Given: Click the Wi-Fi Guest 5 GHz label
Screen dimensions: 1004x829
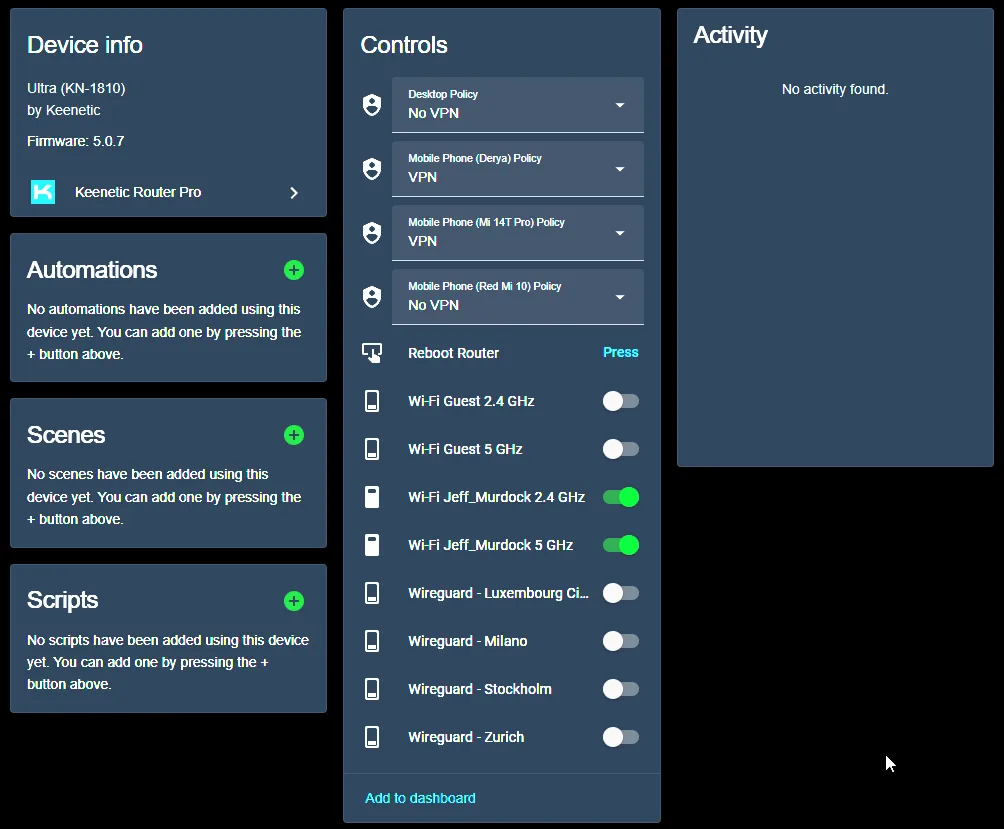Looking at the screenshot, I should click(466, 449).
